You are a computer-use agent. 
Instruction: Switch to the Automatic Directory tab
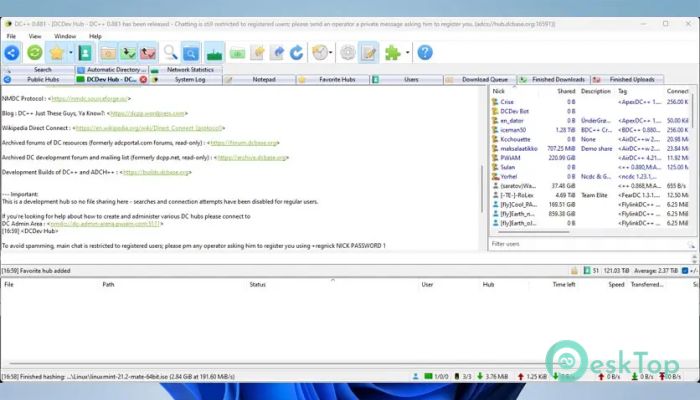(112, 70)
